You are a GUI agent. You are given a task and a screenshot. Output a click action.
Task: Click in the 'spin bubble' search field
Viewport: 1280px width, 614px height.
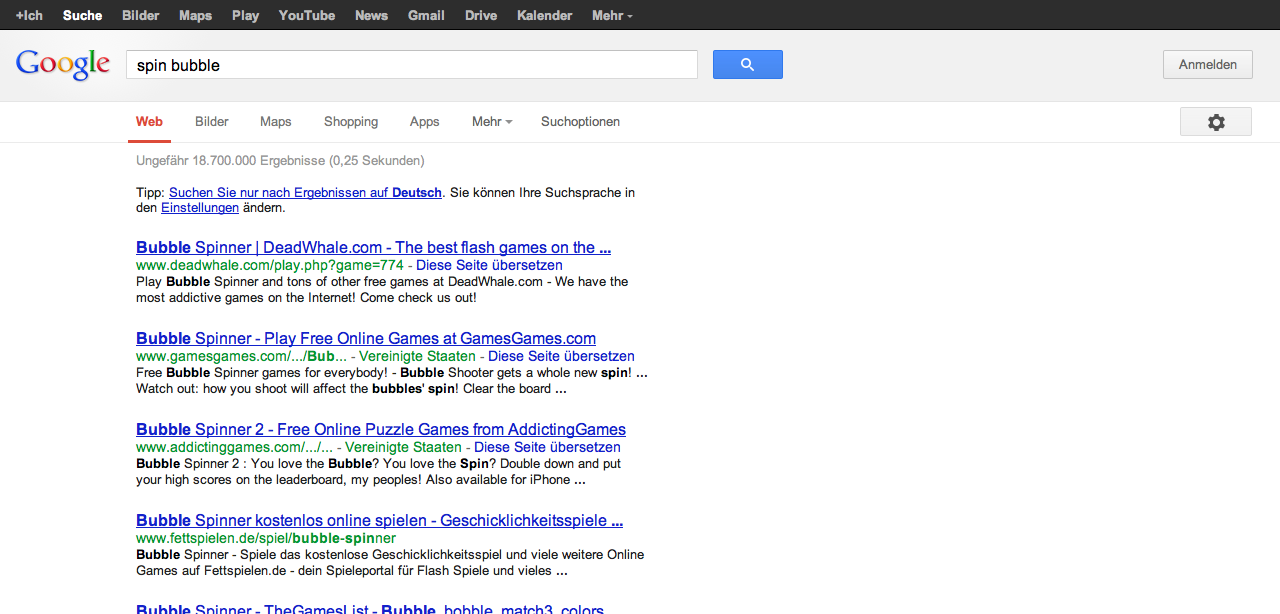(410, 65)
